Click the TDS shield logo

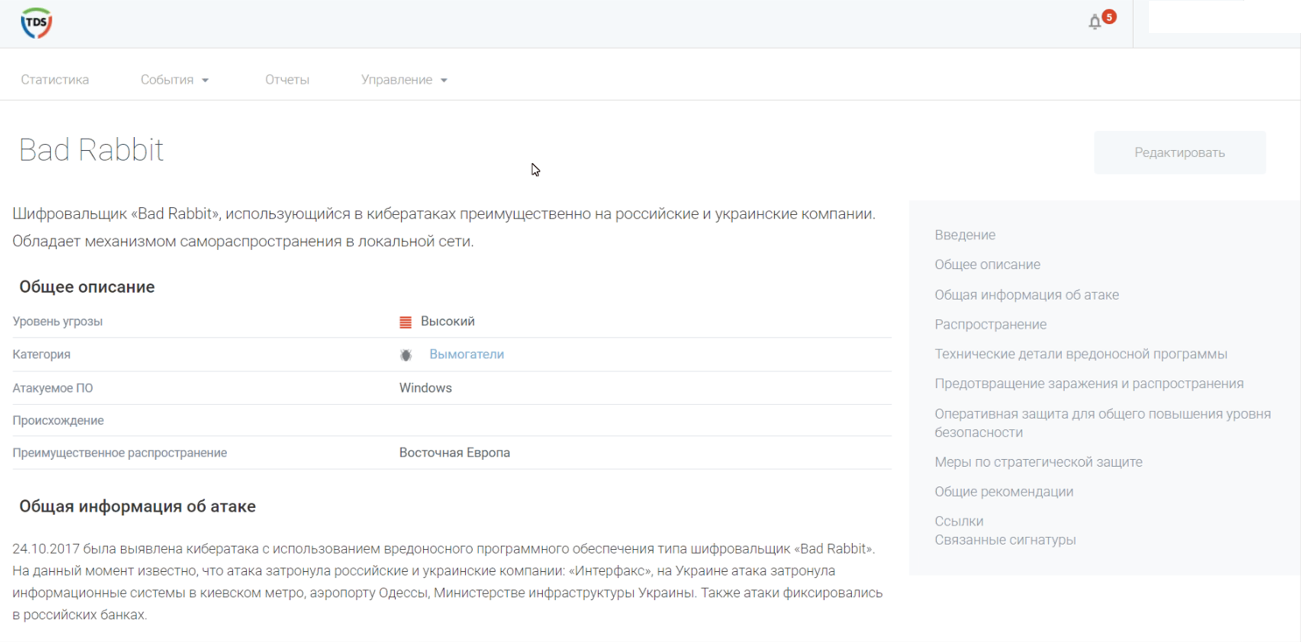[x=36, y=23]
